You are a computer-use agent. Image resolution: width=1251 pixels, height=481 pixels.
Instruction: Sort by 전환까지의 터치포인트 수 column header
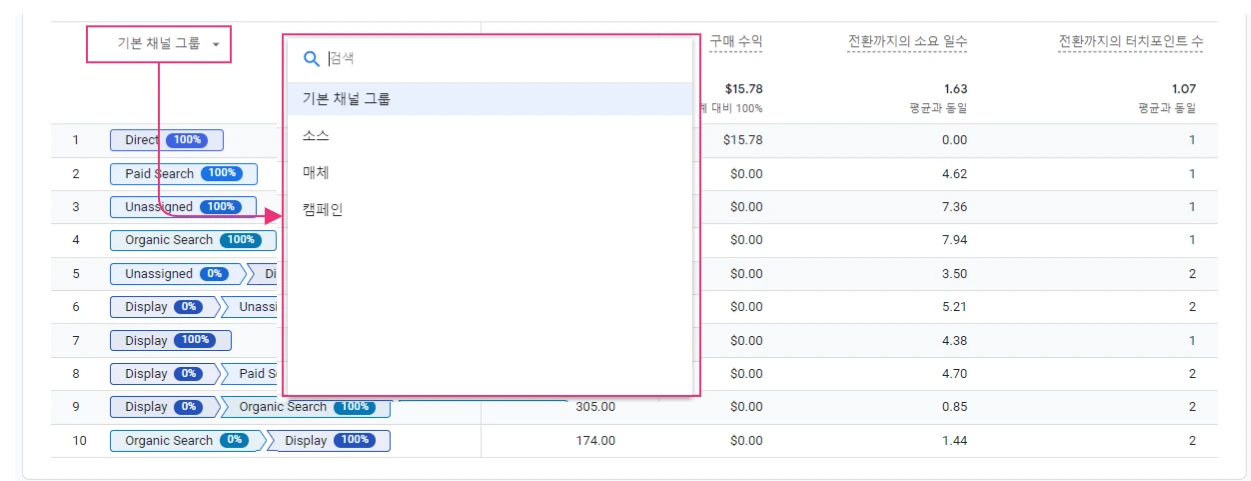point(1131,42)
